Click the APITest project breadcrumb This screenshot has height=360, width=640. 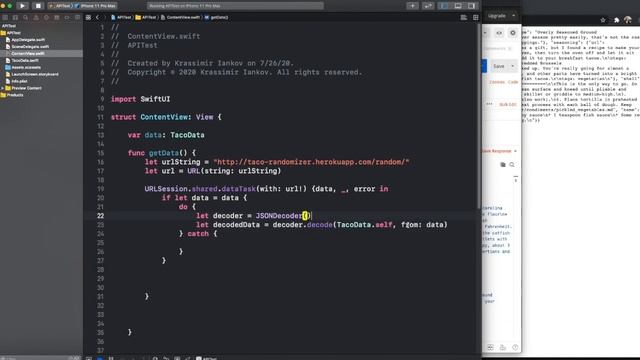coord(121,18)
